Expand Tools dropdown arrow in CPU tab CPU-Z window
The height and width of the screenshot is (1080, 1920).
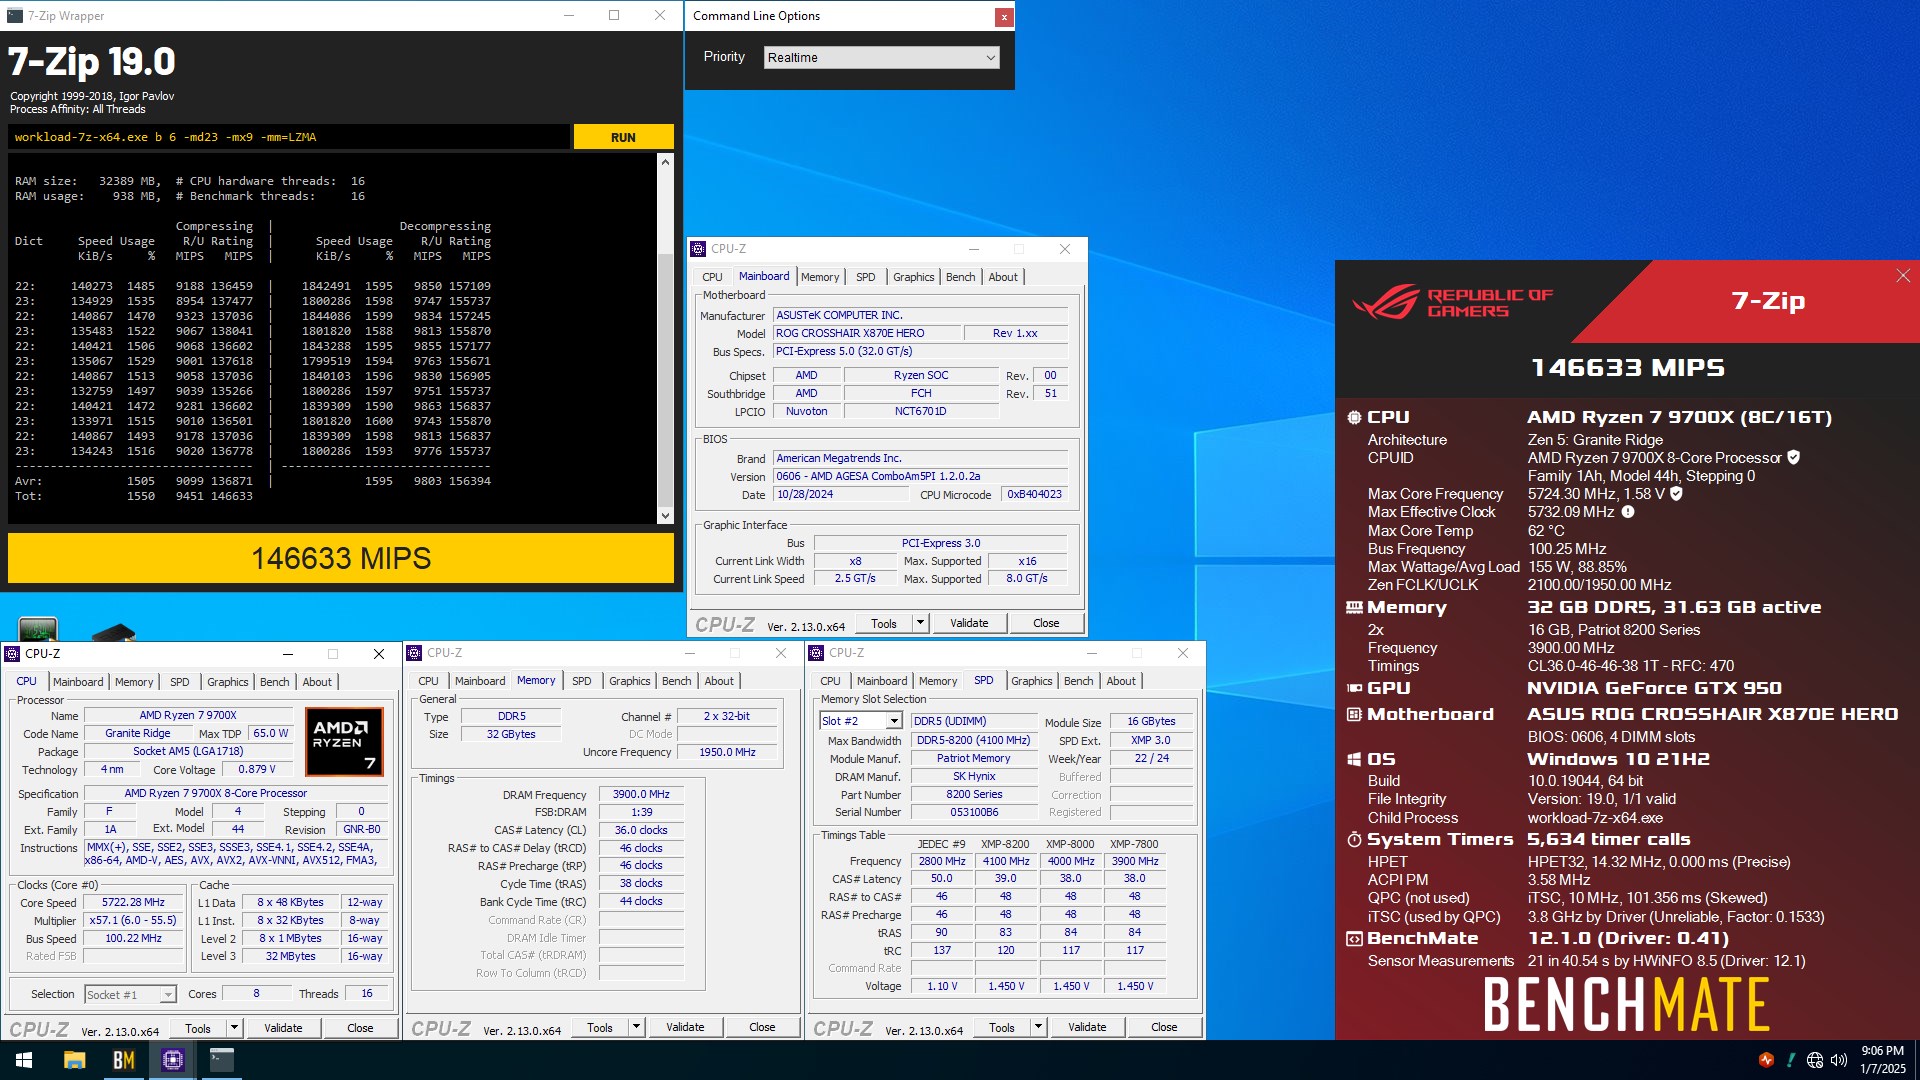click(235, 1028)
